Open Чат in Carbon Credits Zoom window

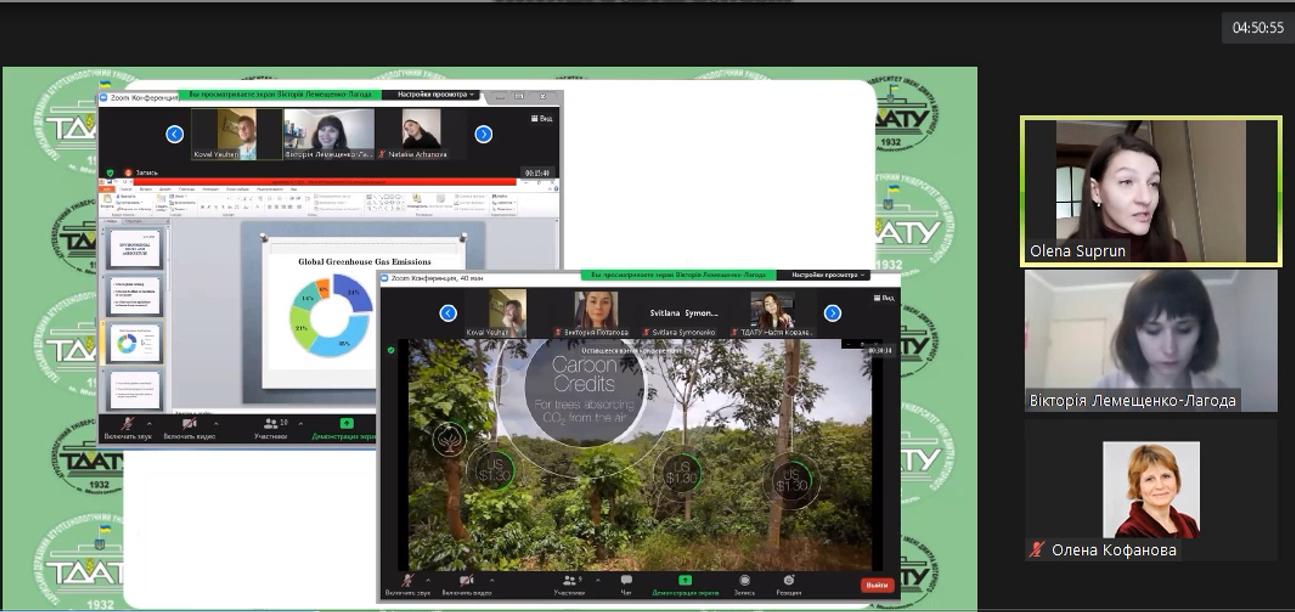tap(626, 584)
